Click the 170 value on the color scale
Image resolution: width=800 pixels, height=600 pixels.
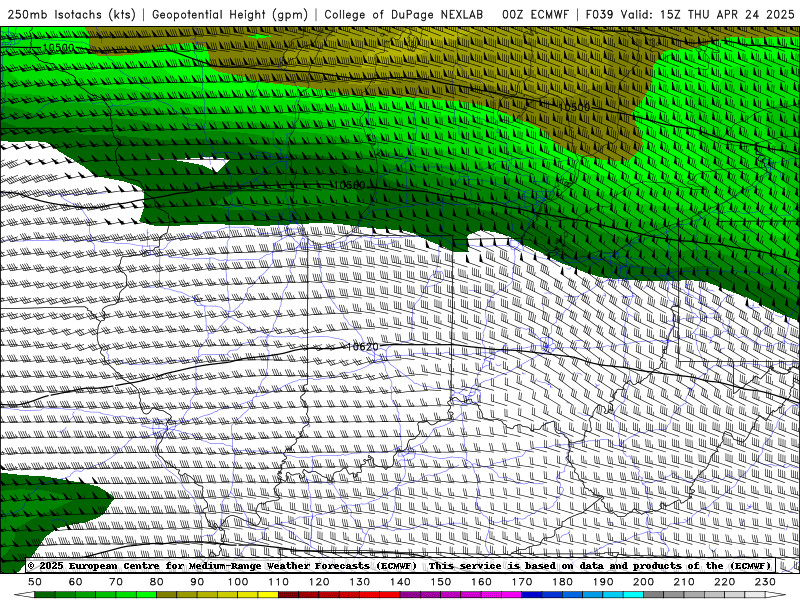pos(522,582)
